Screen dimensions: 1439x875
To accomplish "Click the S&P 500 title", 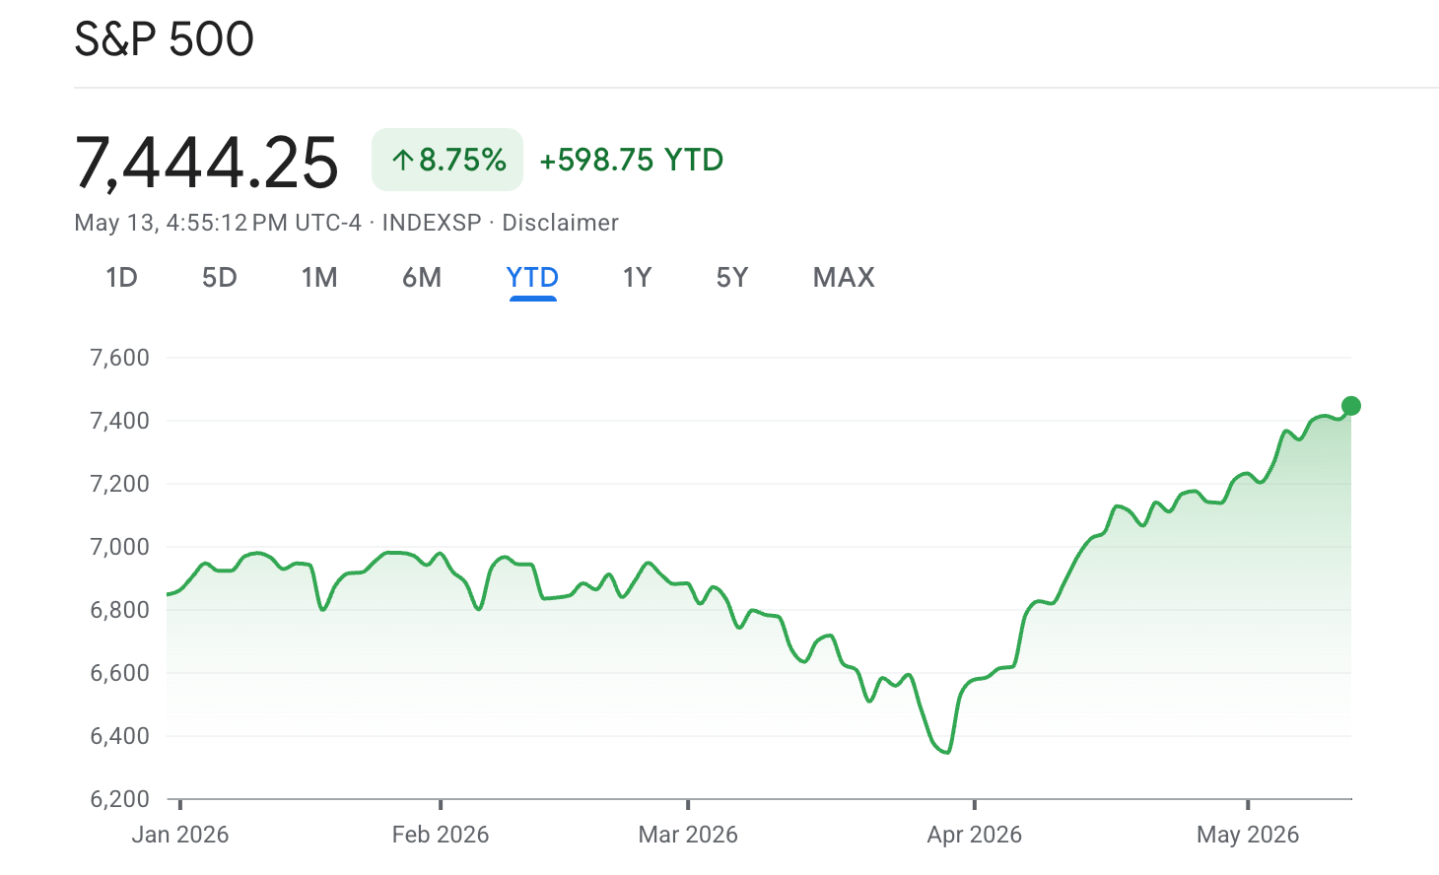I will pyautogui.click(x=164, y=39).
